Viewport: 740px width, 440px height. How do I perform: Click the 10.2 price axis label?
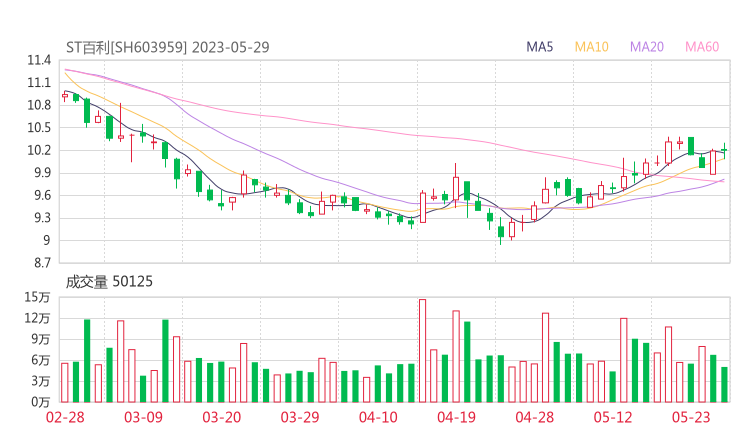coord(39,150)
